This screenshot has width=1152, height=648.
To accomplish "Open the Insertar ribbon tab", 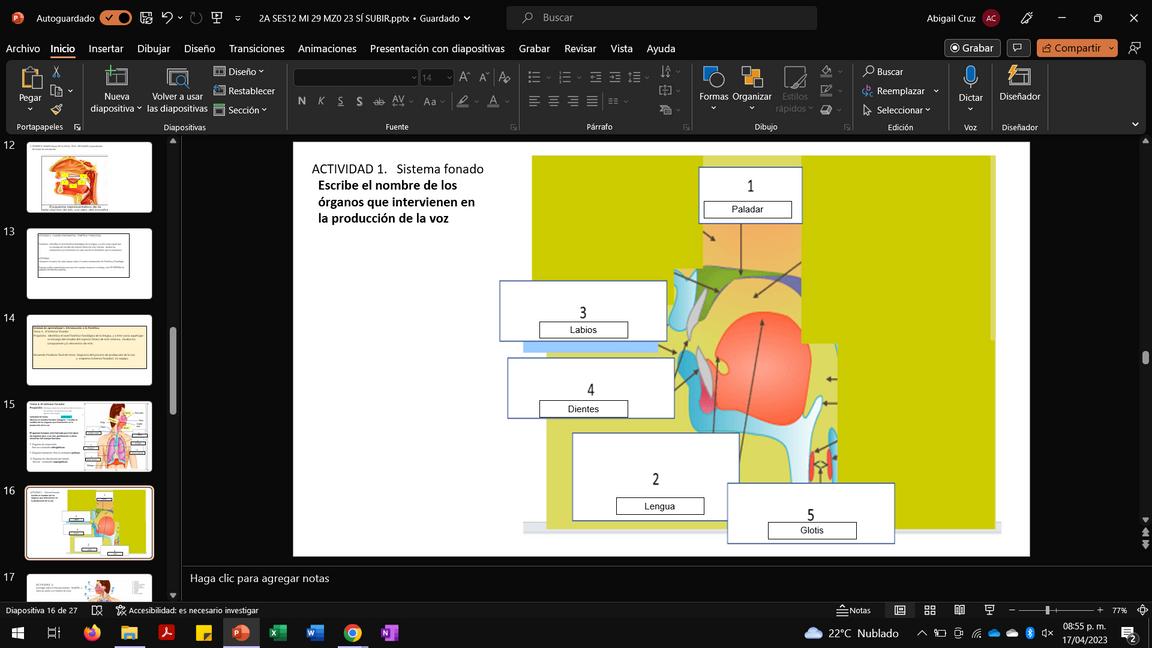I will [106, 48].
